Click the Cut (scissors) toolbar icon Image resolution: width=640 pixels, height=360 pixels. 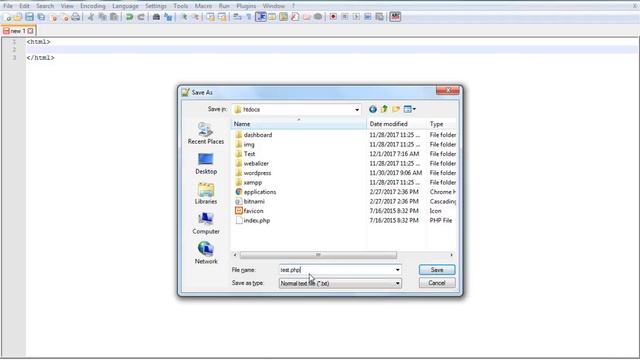91,17
